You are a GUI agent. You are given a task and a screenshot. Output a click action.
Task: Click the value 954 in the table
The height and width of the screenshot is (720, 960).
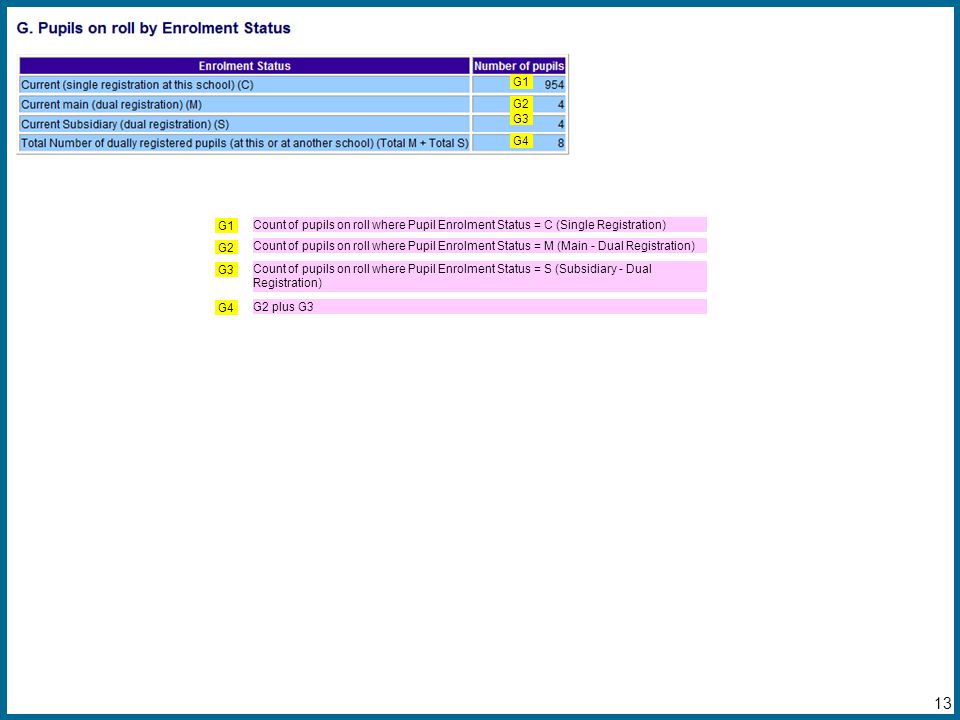(554, 85)
